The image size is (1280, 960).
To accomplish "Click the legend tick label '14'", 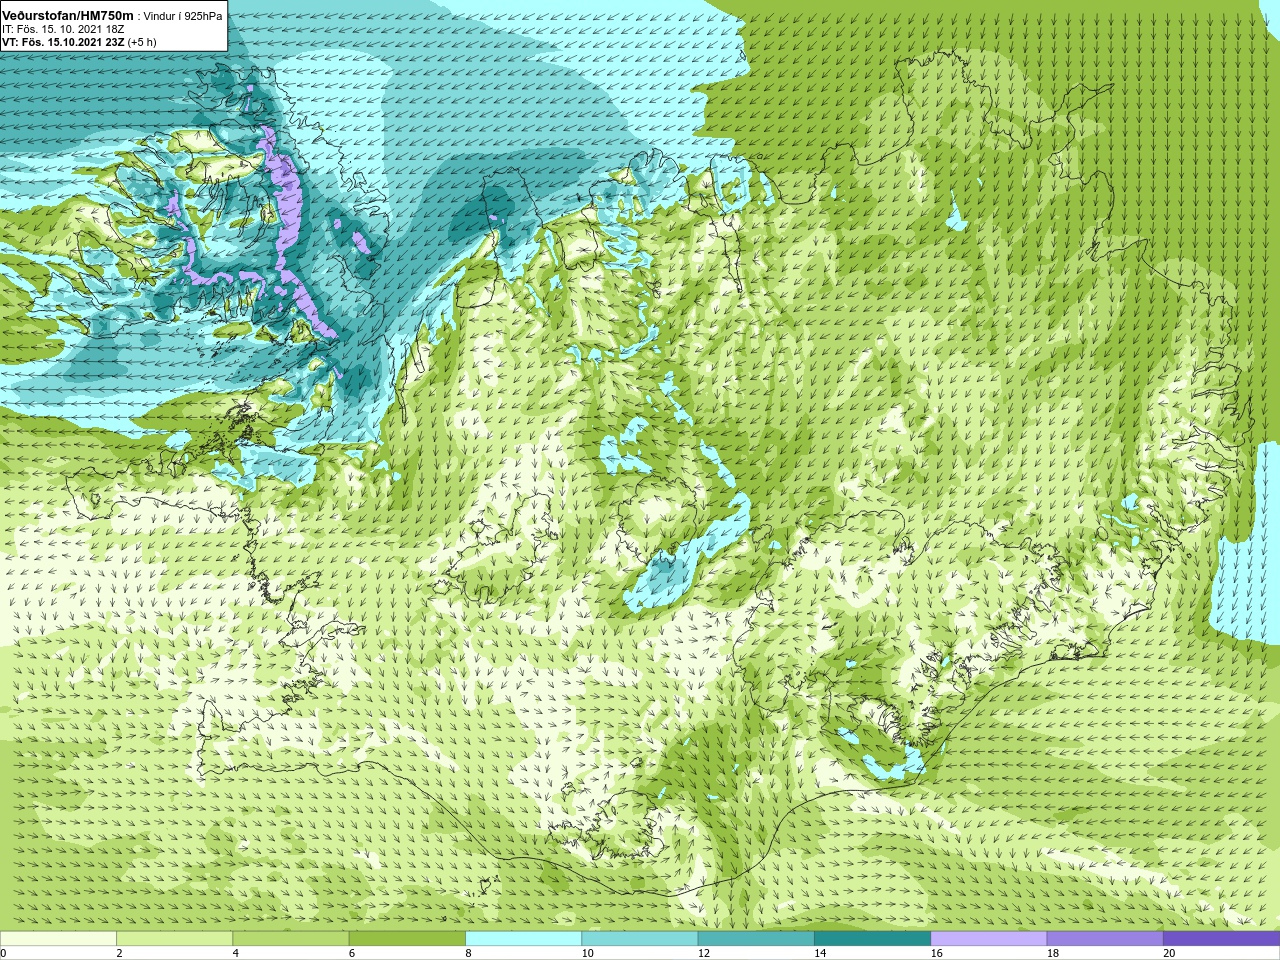I will coord(820,953).
